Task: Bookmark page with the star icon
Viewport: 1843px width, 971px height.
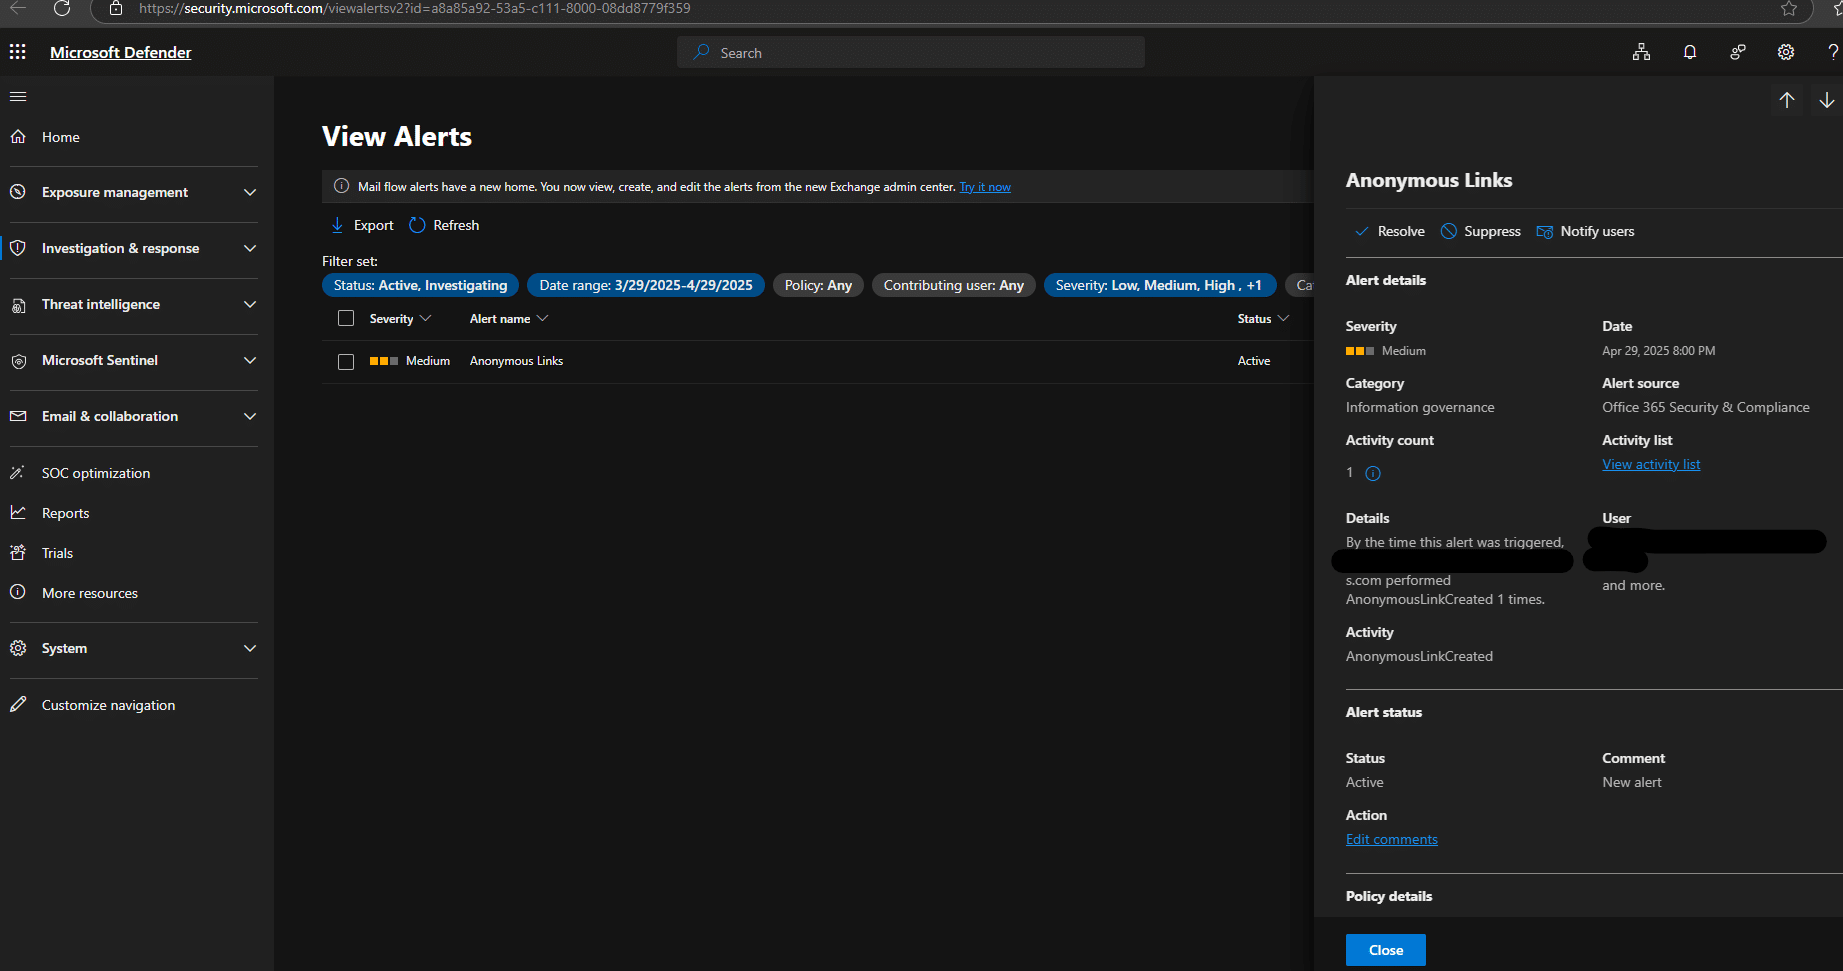Action: [1789, 9]
